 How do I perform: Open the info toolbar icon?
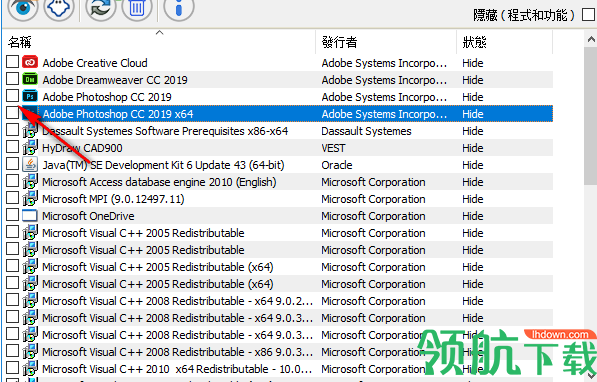tap(179, 8)
